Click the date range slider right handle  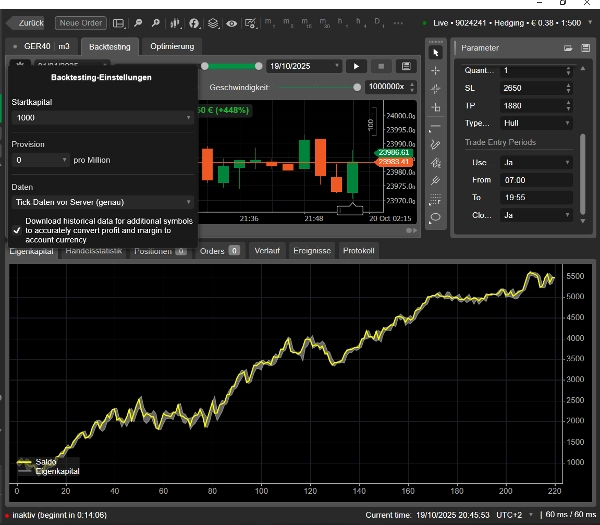pyautogui.click(x=259, y=66)
